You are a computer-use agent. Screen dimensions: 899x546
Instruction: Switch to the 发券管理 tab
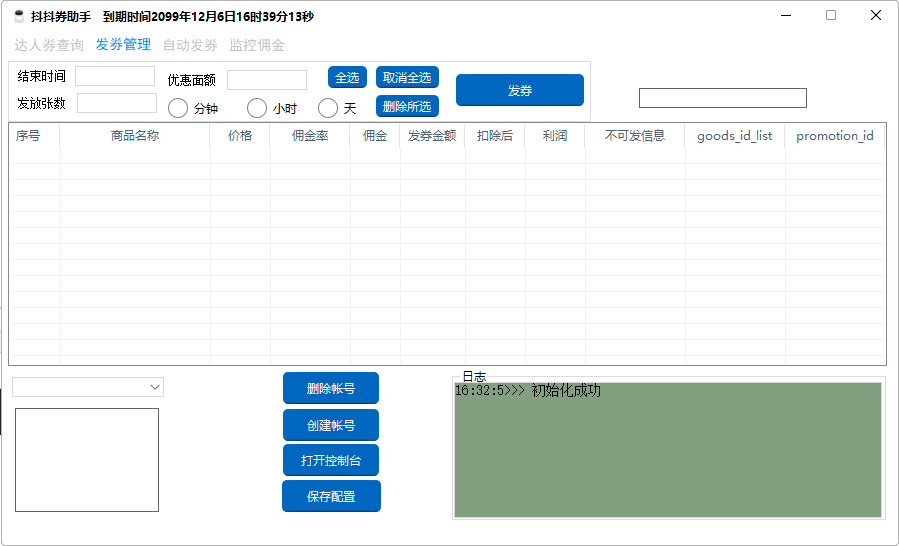(123, 45)
